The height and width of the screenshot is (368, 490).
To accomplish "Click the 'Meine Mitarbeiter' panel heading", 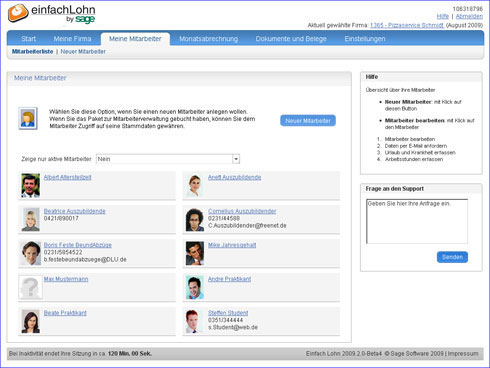I will point(40,78).
